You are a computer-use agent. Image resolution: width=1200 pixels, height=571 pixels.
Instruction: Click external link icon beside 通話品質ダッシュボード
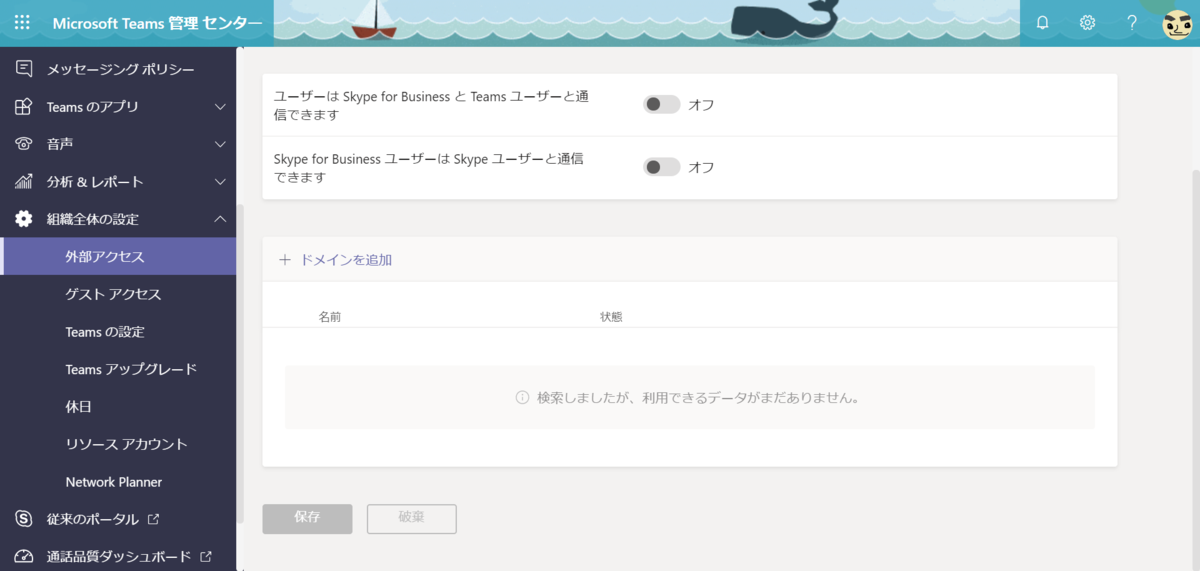coord(206,557)
